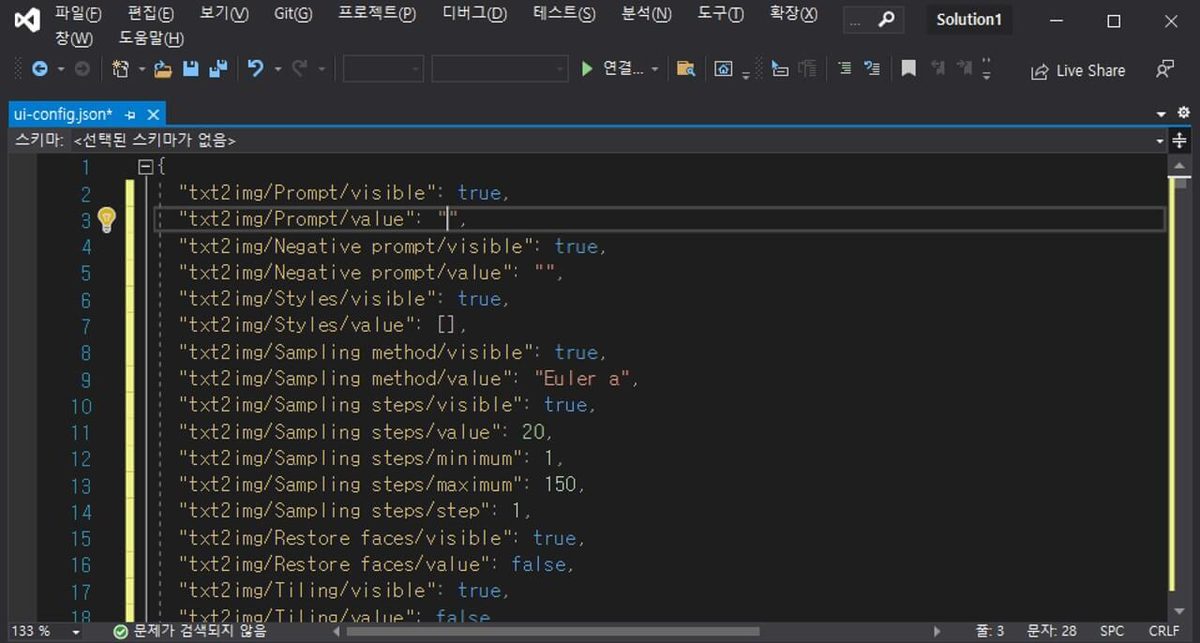
Task: Click the green 연결 start button
Action: tap(612, 69)
